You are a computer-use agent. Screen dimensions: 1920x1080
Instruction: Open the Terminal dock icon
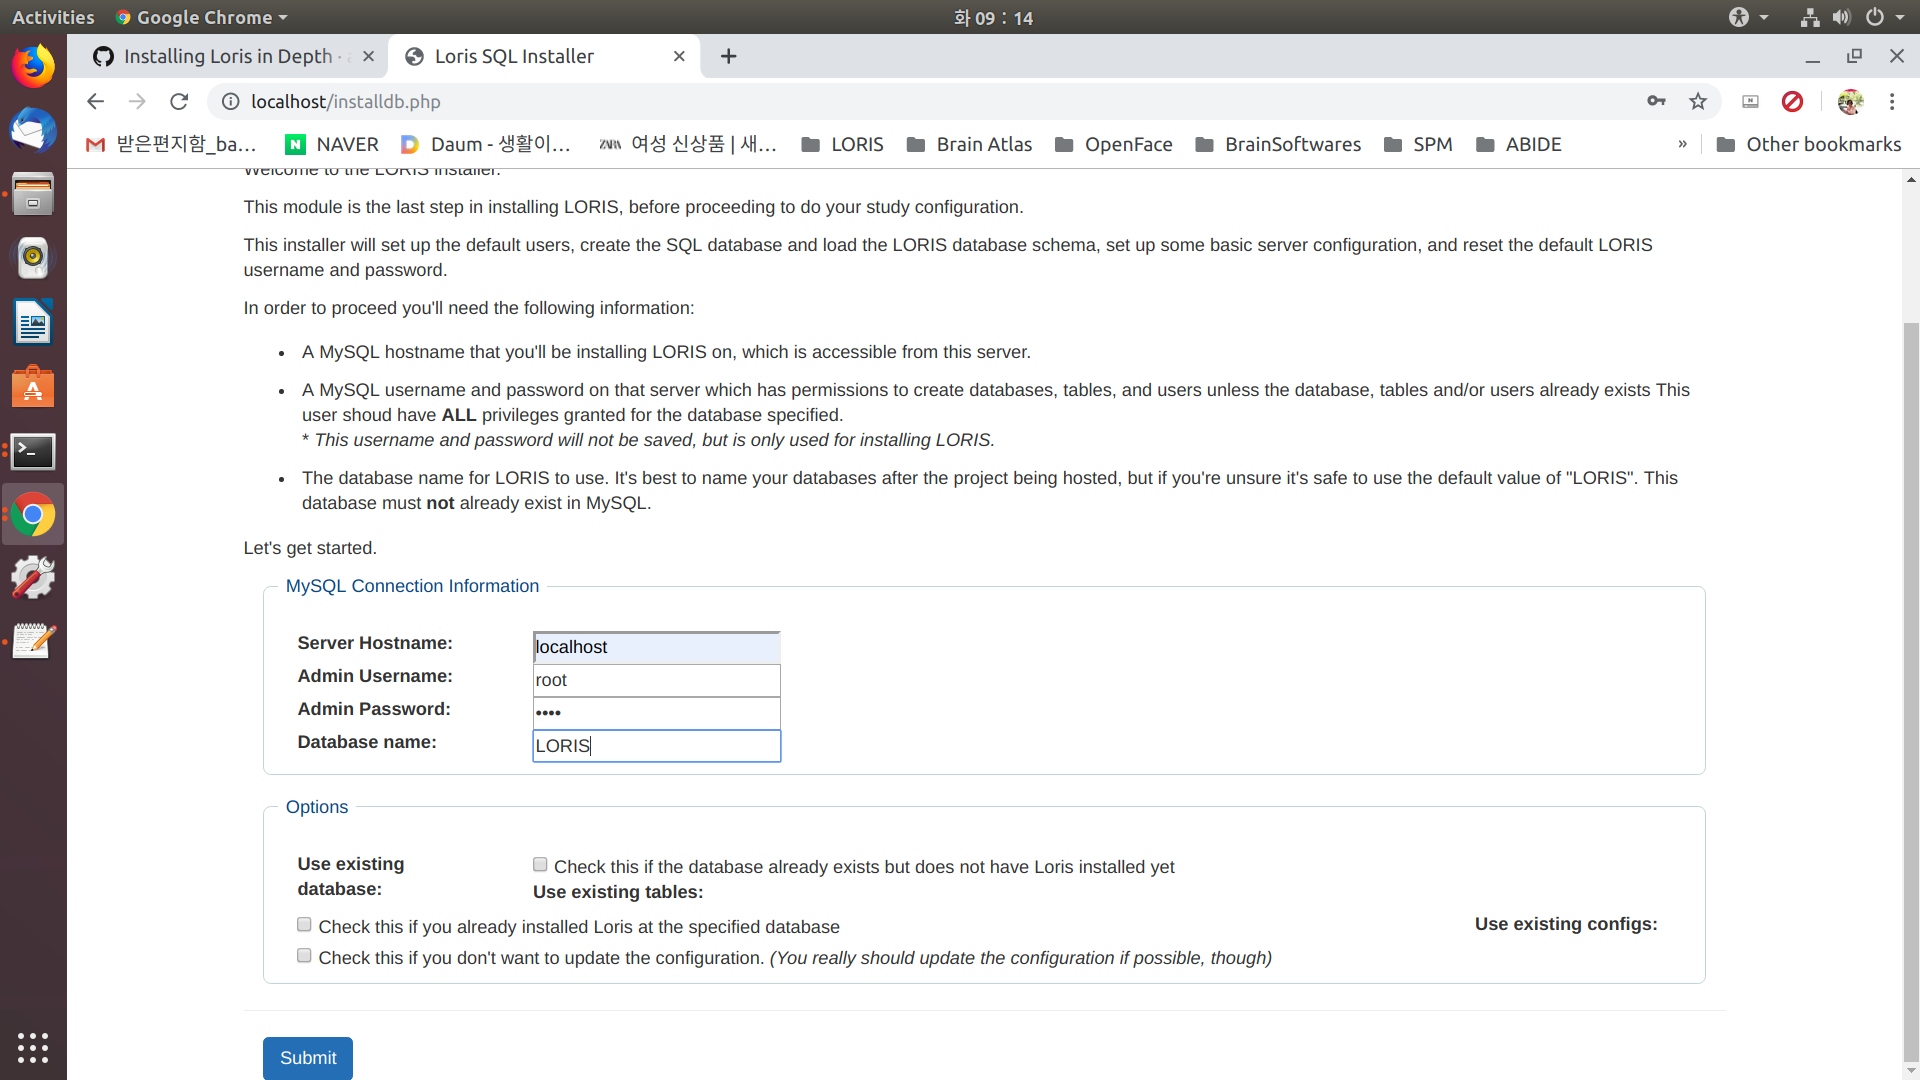pyautogui.click(x=33, y=451)
